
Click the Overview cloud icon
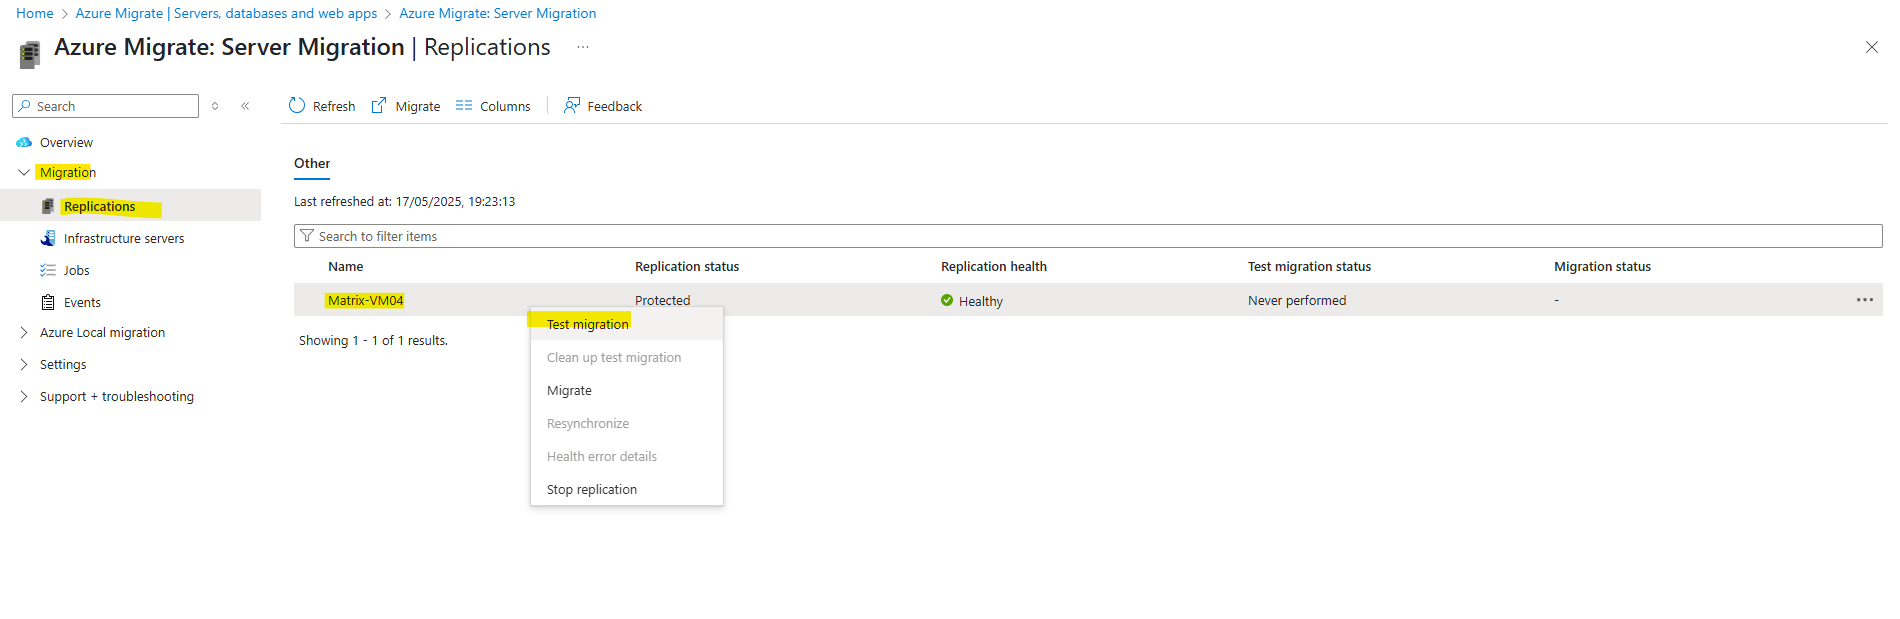tap(24, 143)
